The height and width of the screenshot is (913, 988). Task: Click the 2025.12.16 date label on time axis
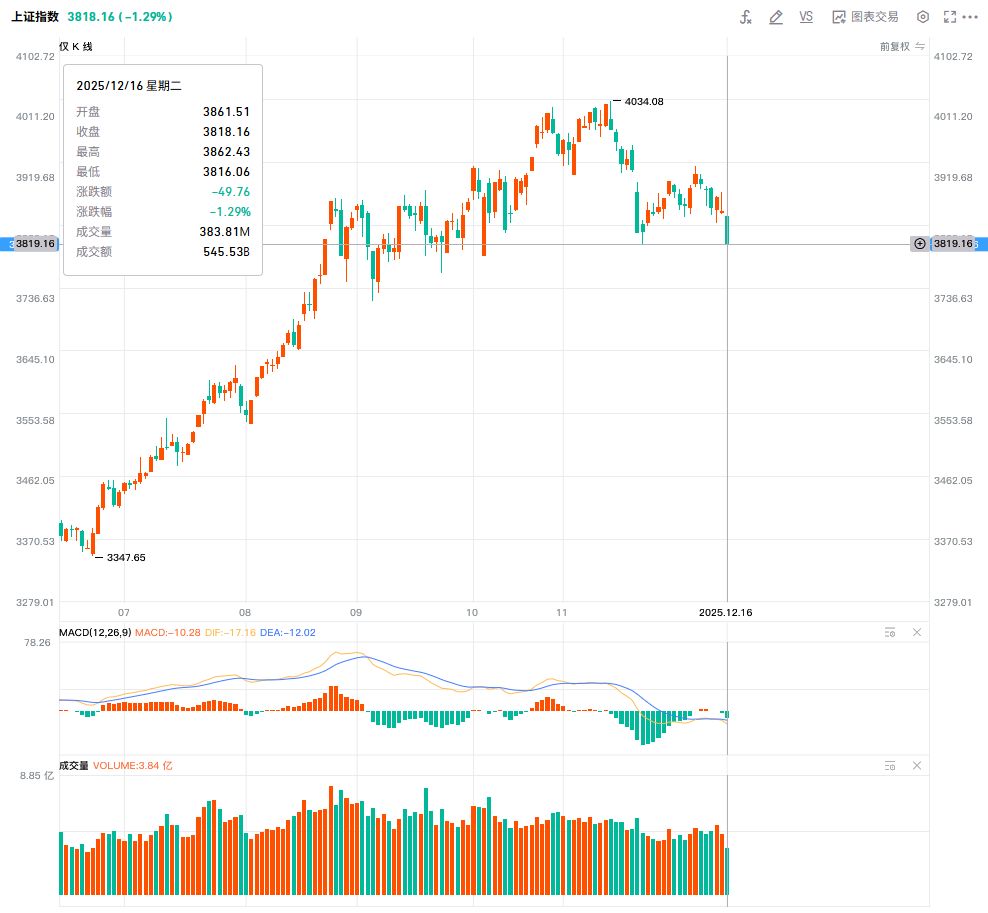tap(725, 612)
